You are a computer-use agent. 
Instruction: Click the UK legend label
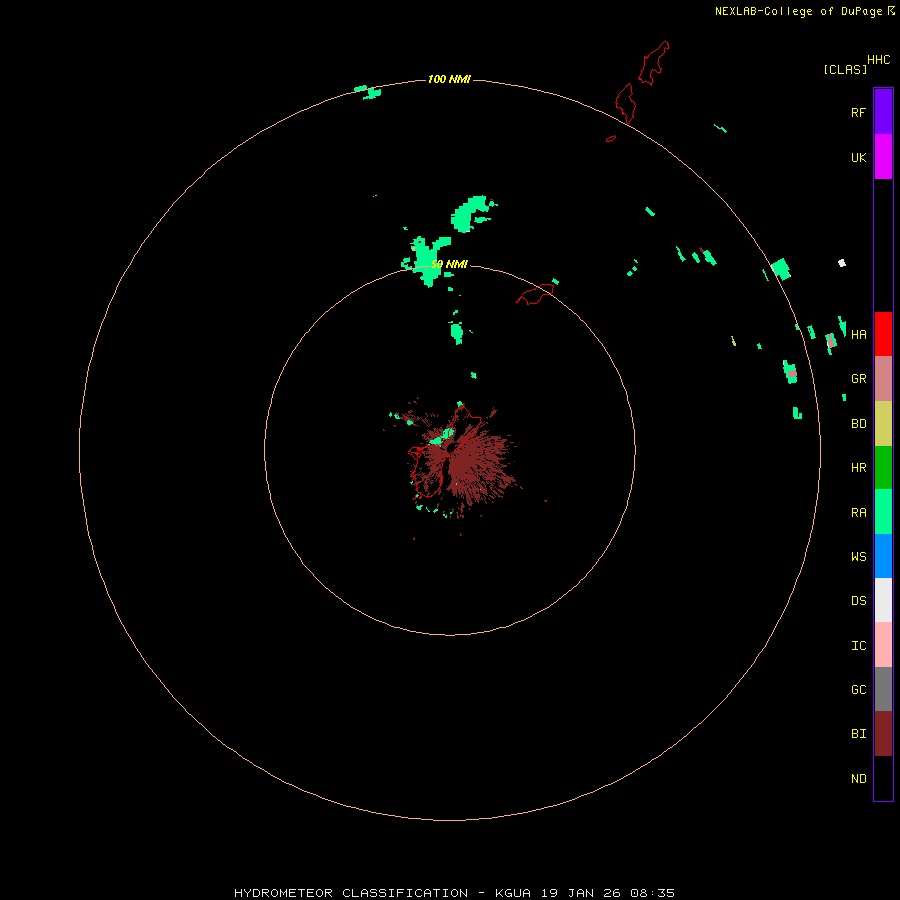click(x=858, y=157)
